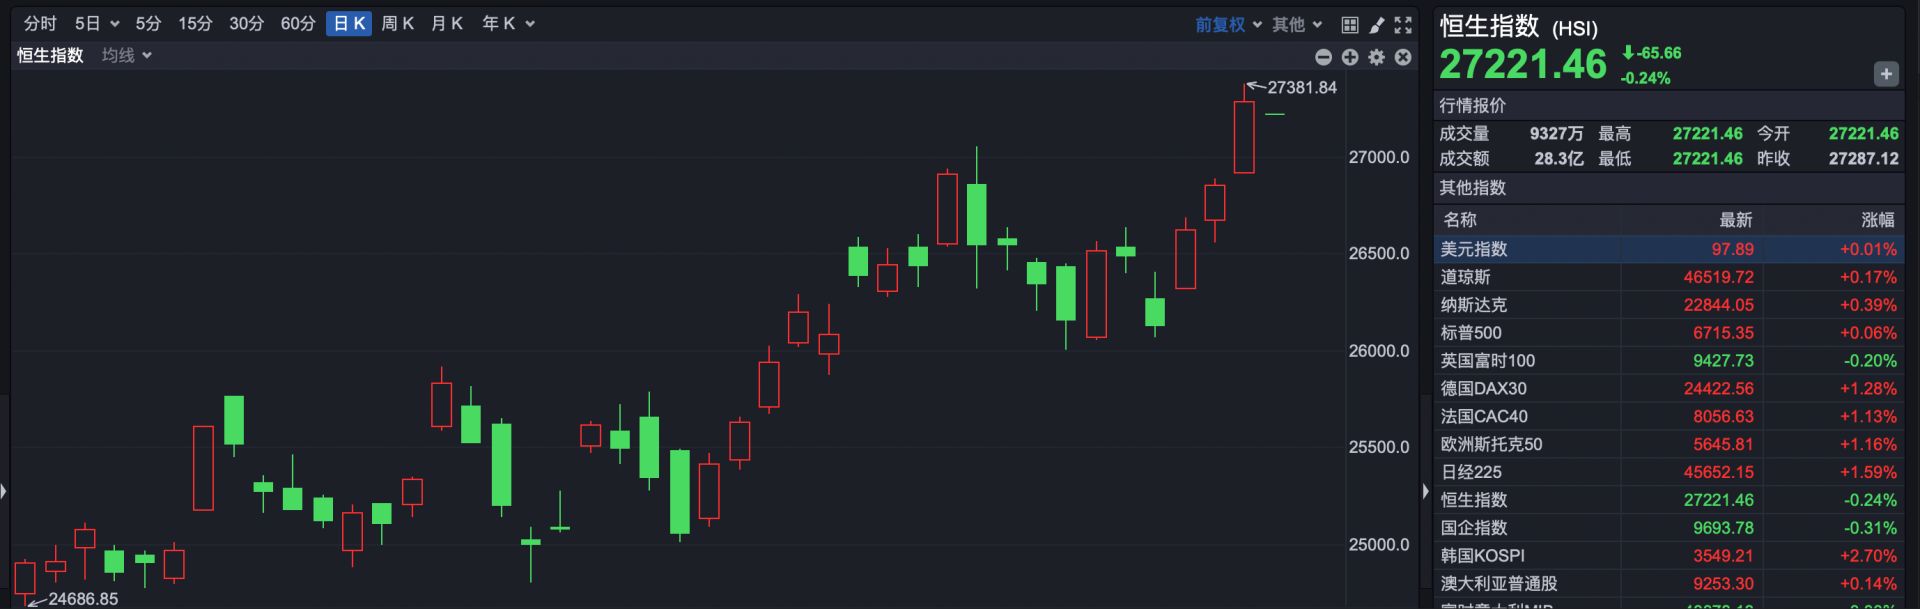Sort the index list by 涨幅 column
1920x609 pixels.
tap(1877, 220)
